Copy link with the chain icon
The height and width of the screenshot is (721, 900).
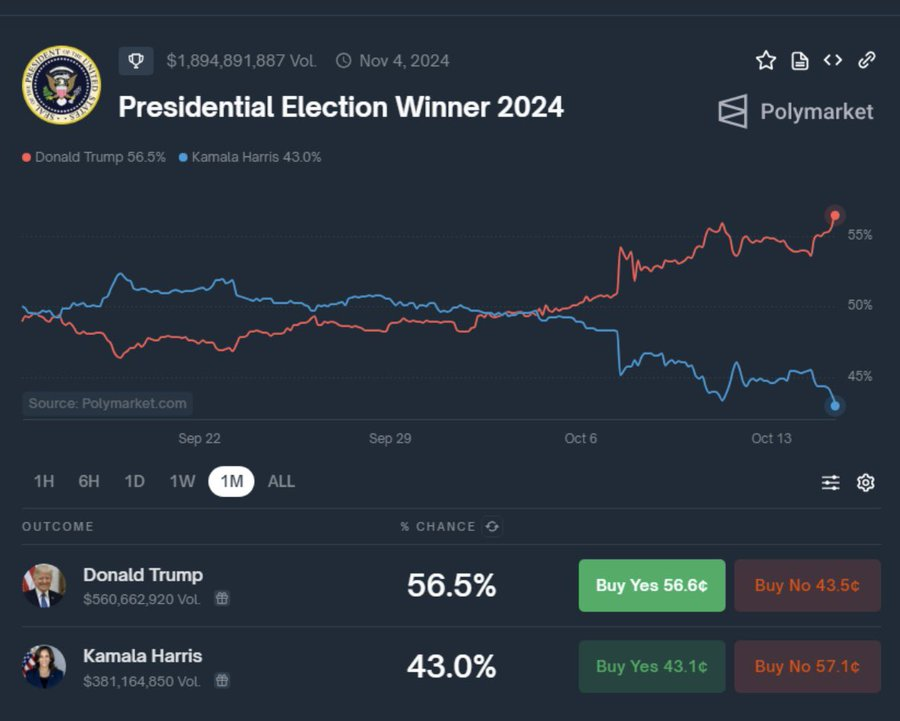(867, 60)
